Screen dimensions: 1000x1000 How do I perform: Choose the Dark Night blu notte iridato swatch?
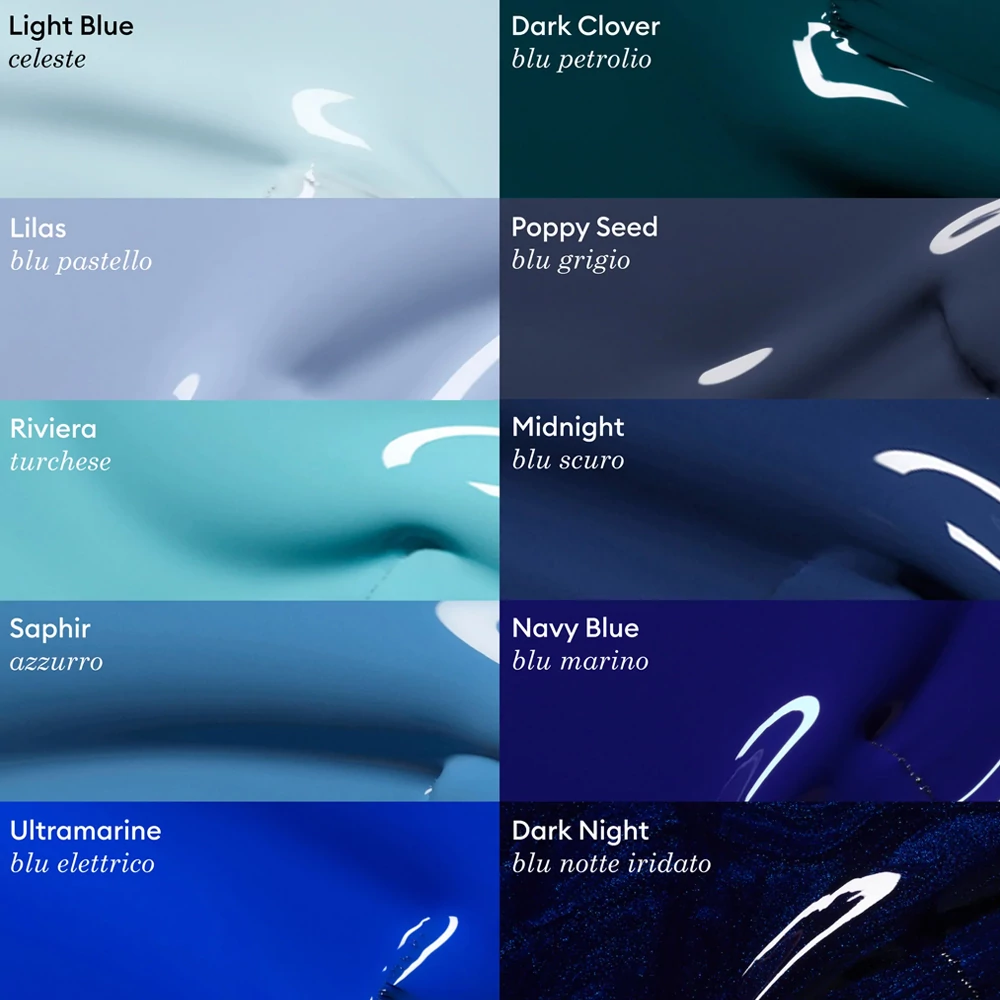750,901
